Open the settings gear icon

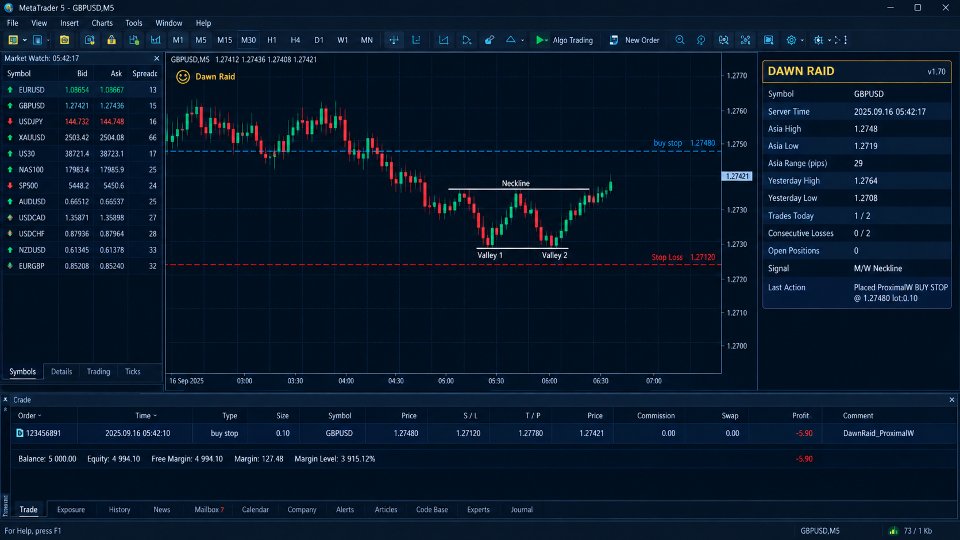pos(791,40)
